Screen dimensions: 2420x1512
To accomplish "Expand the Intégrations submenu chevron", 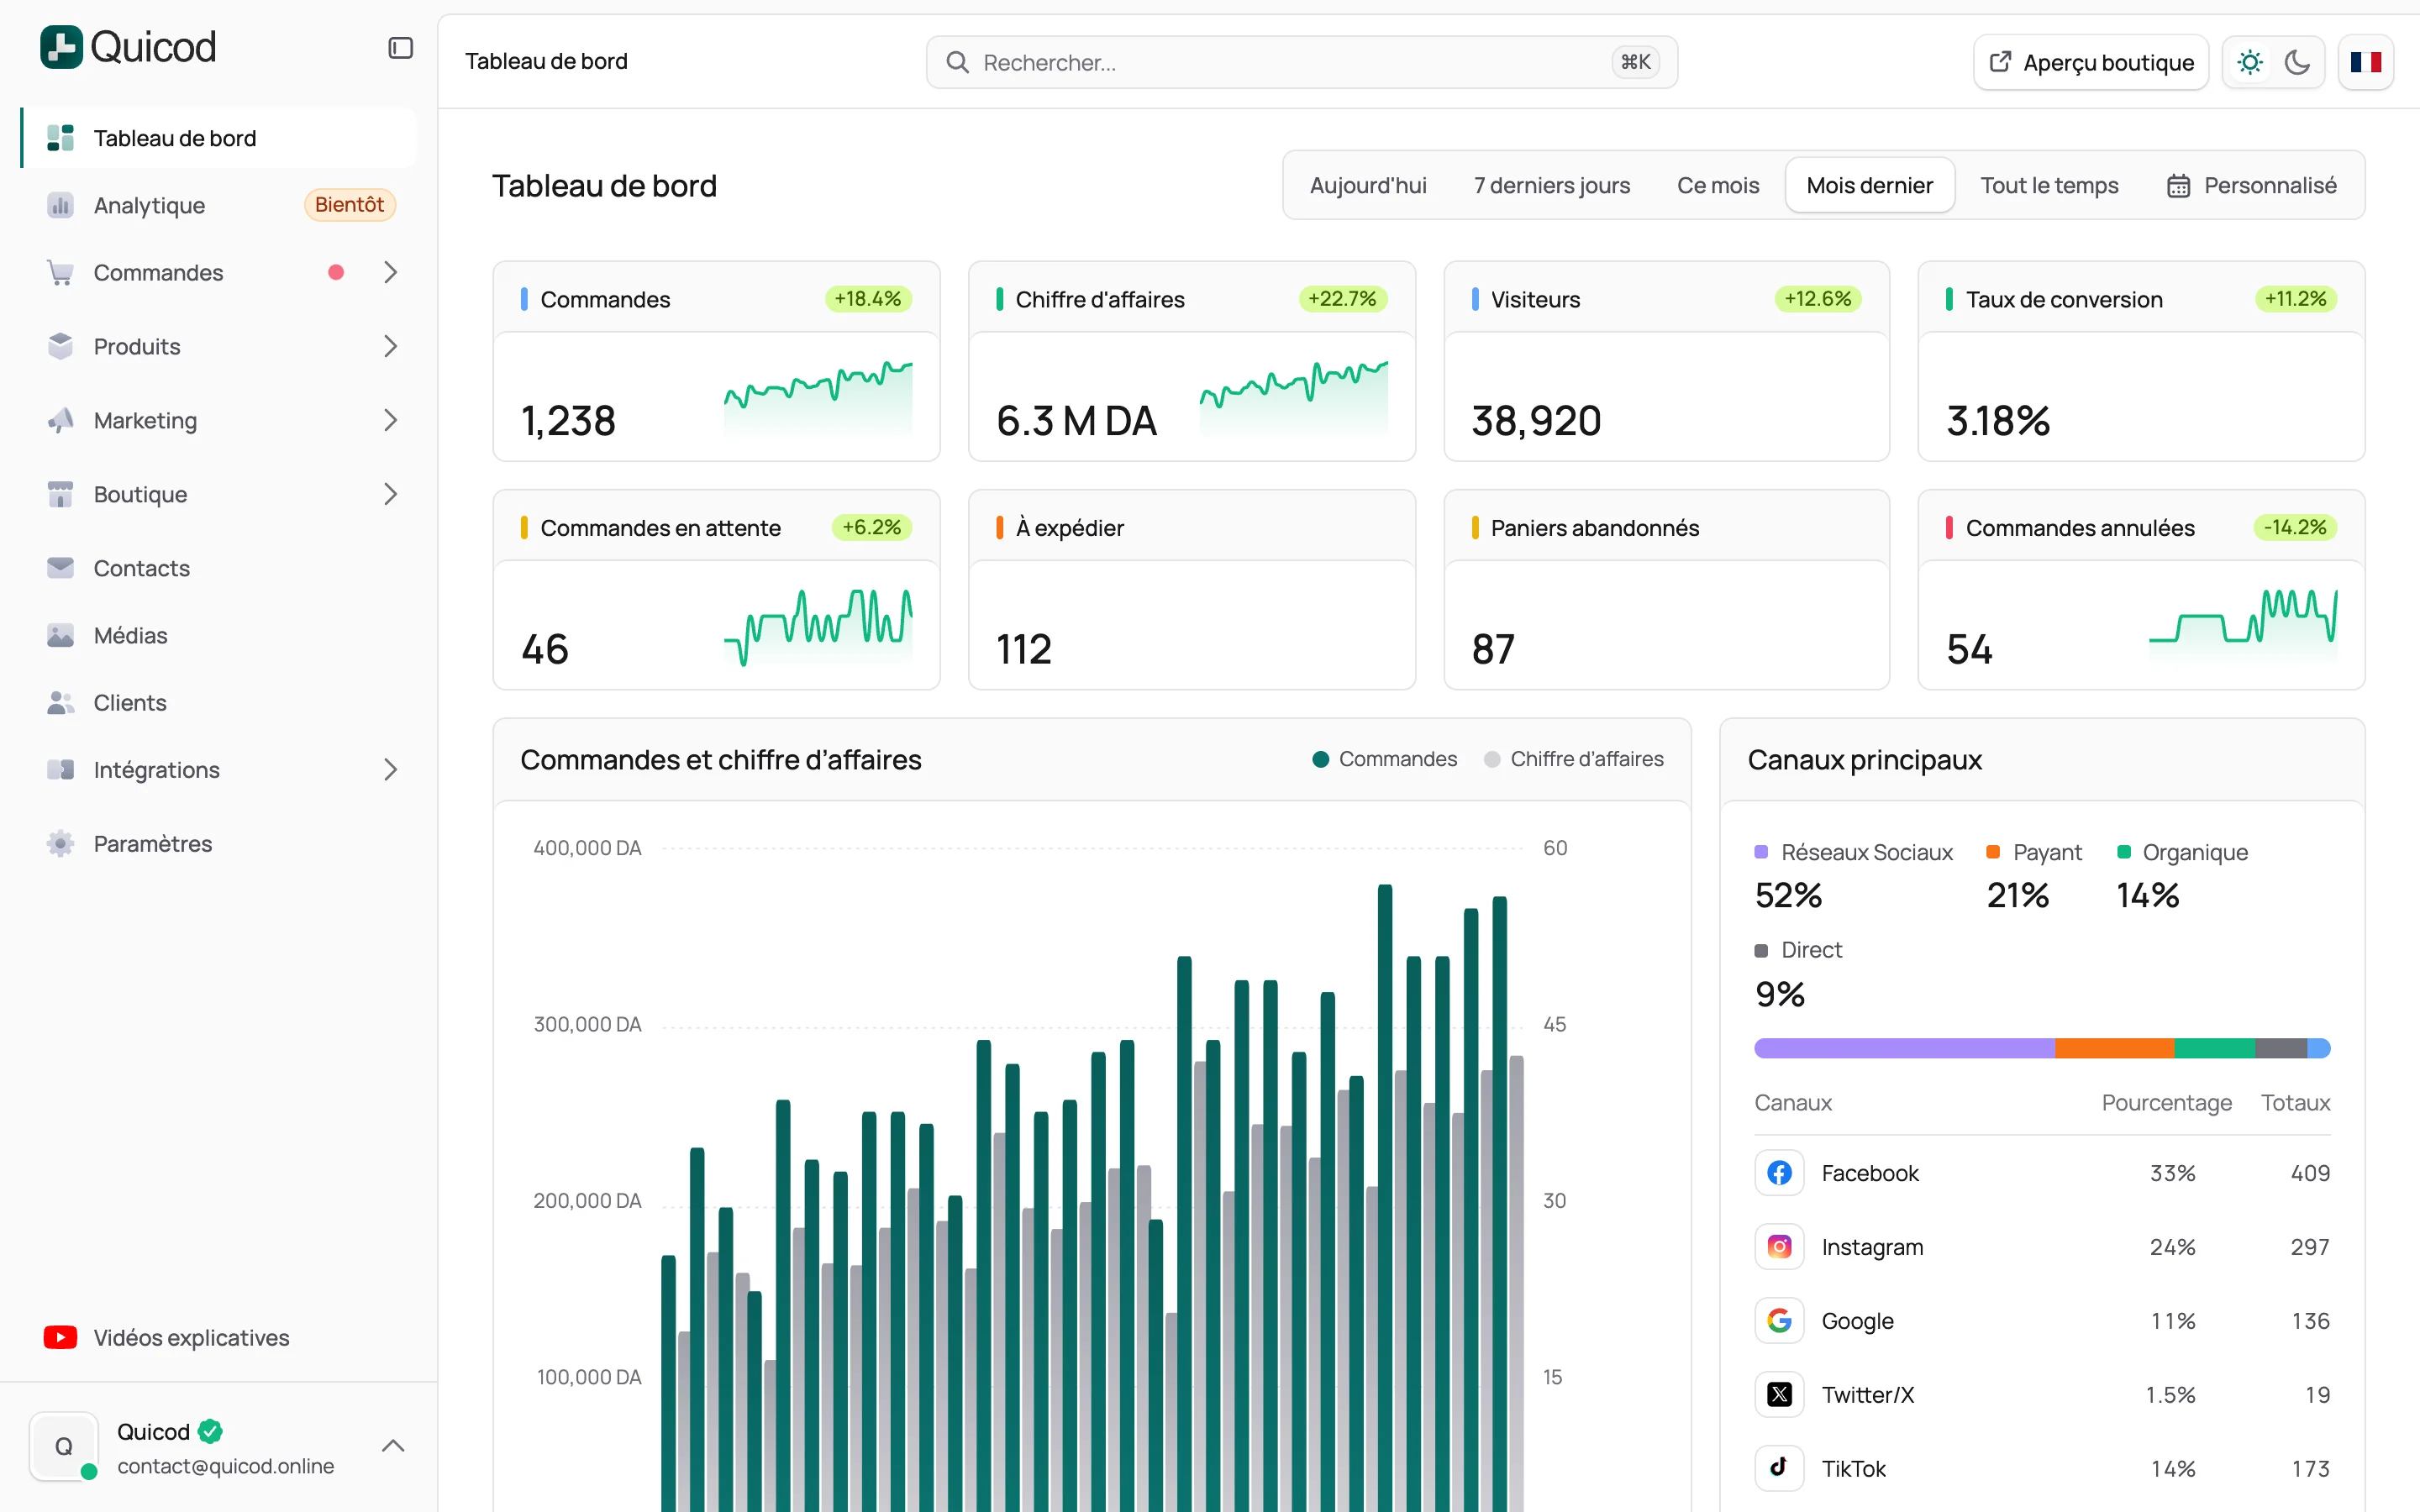I will point(391,769).
